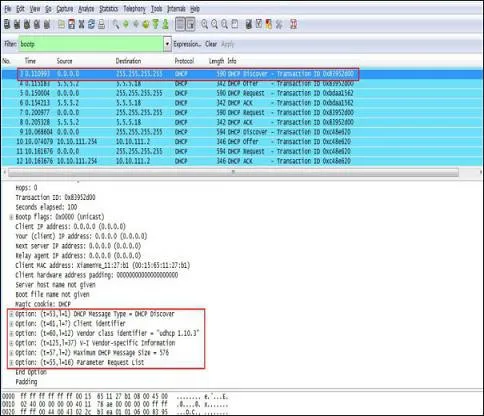Expand the Bootp flags tree node
Screen dimensions: 484x416
[11, 217]
